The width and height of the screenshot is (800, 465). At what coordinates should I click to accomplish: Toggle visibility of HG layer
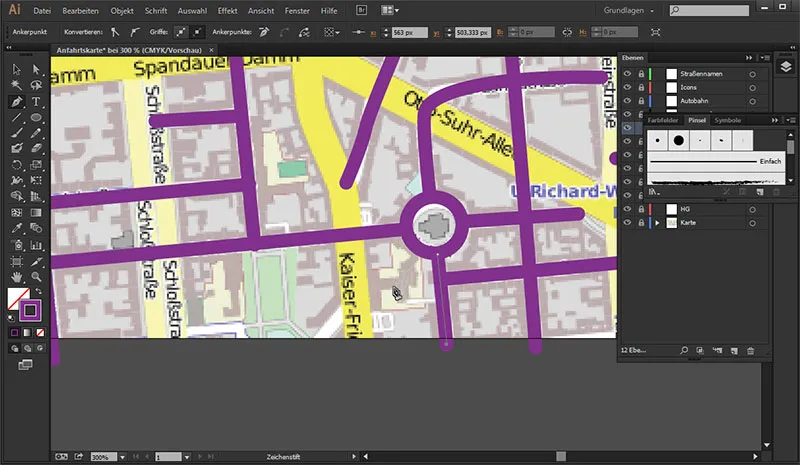(627, 209)
